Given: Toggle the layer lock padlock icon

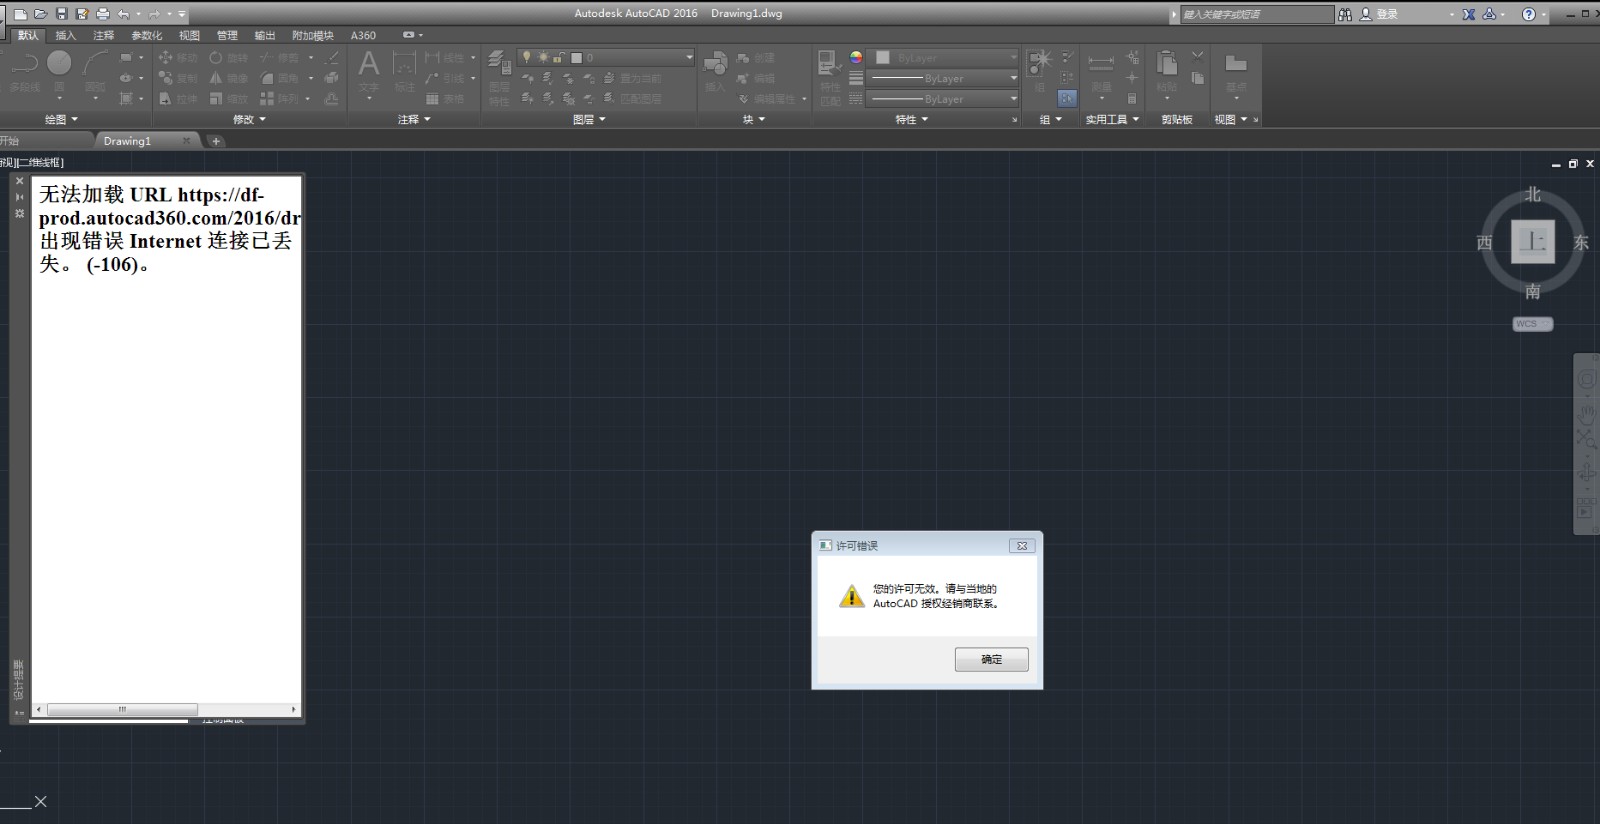Looking at the screenshot, I should [559, 58].
